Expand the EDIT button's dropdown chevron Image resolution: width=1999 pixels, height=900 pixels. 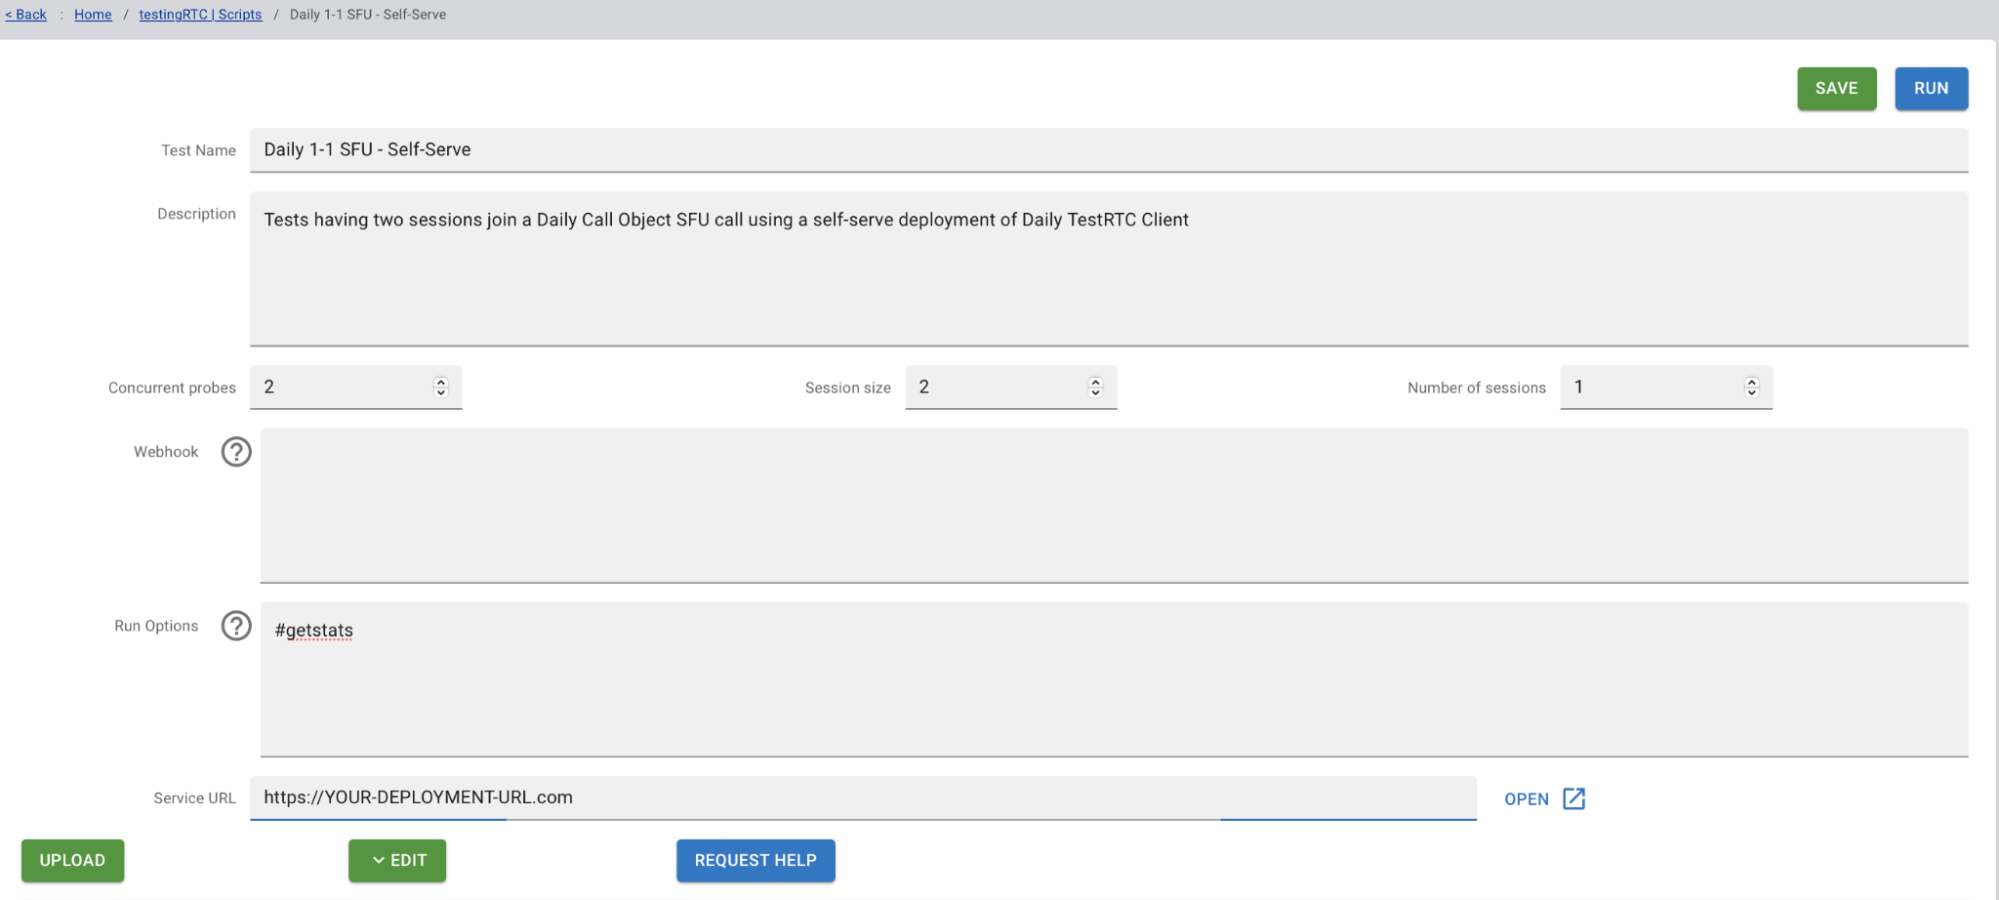pyautogui.click(x=378, y=860)
